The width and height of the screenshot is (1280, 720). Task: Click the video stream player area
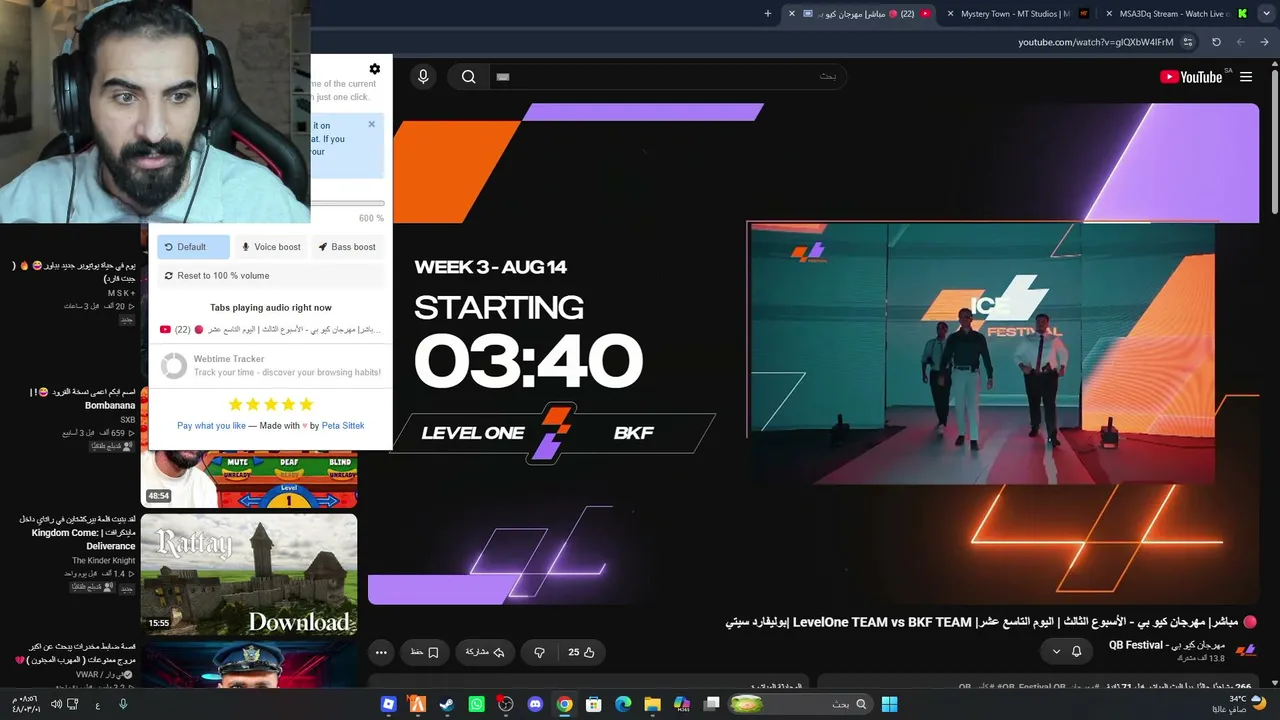click(814, 353)
